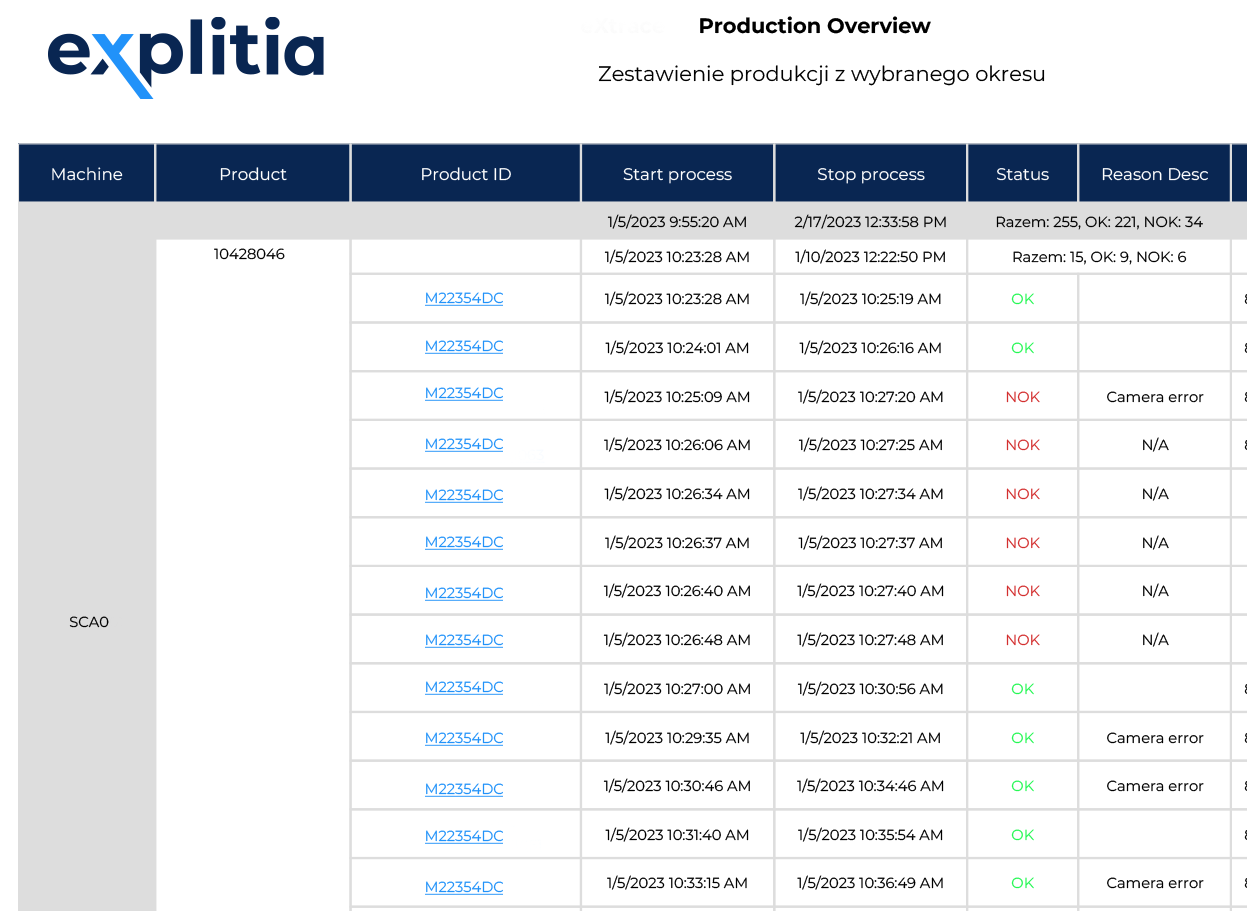
Task: Click OK status for 10:27:00 AM row
Action: pos(1022,689)
